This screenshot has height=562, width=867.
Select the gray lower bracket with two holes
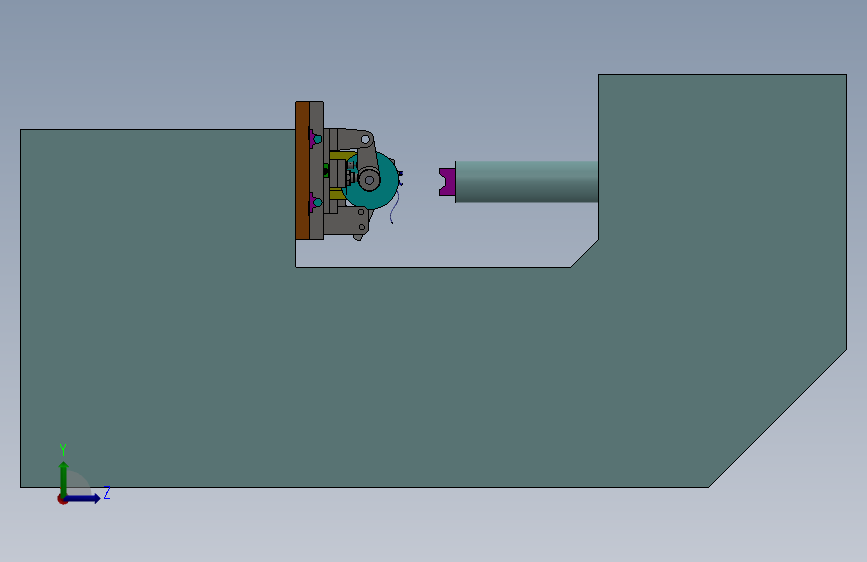tap(346, 222)
